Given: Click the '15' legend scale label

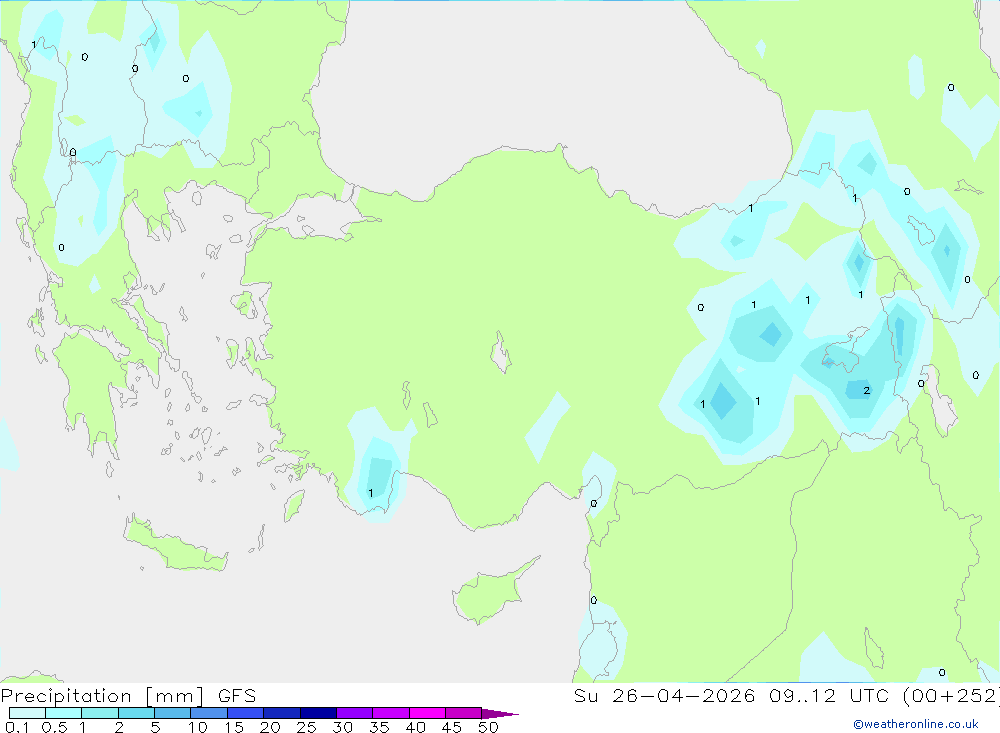Looking at the screenshot, I should click(x=234, y=727).
